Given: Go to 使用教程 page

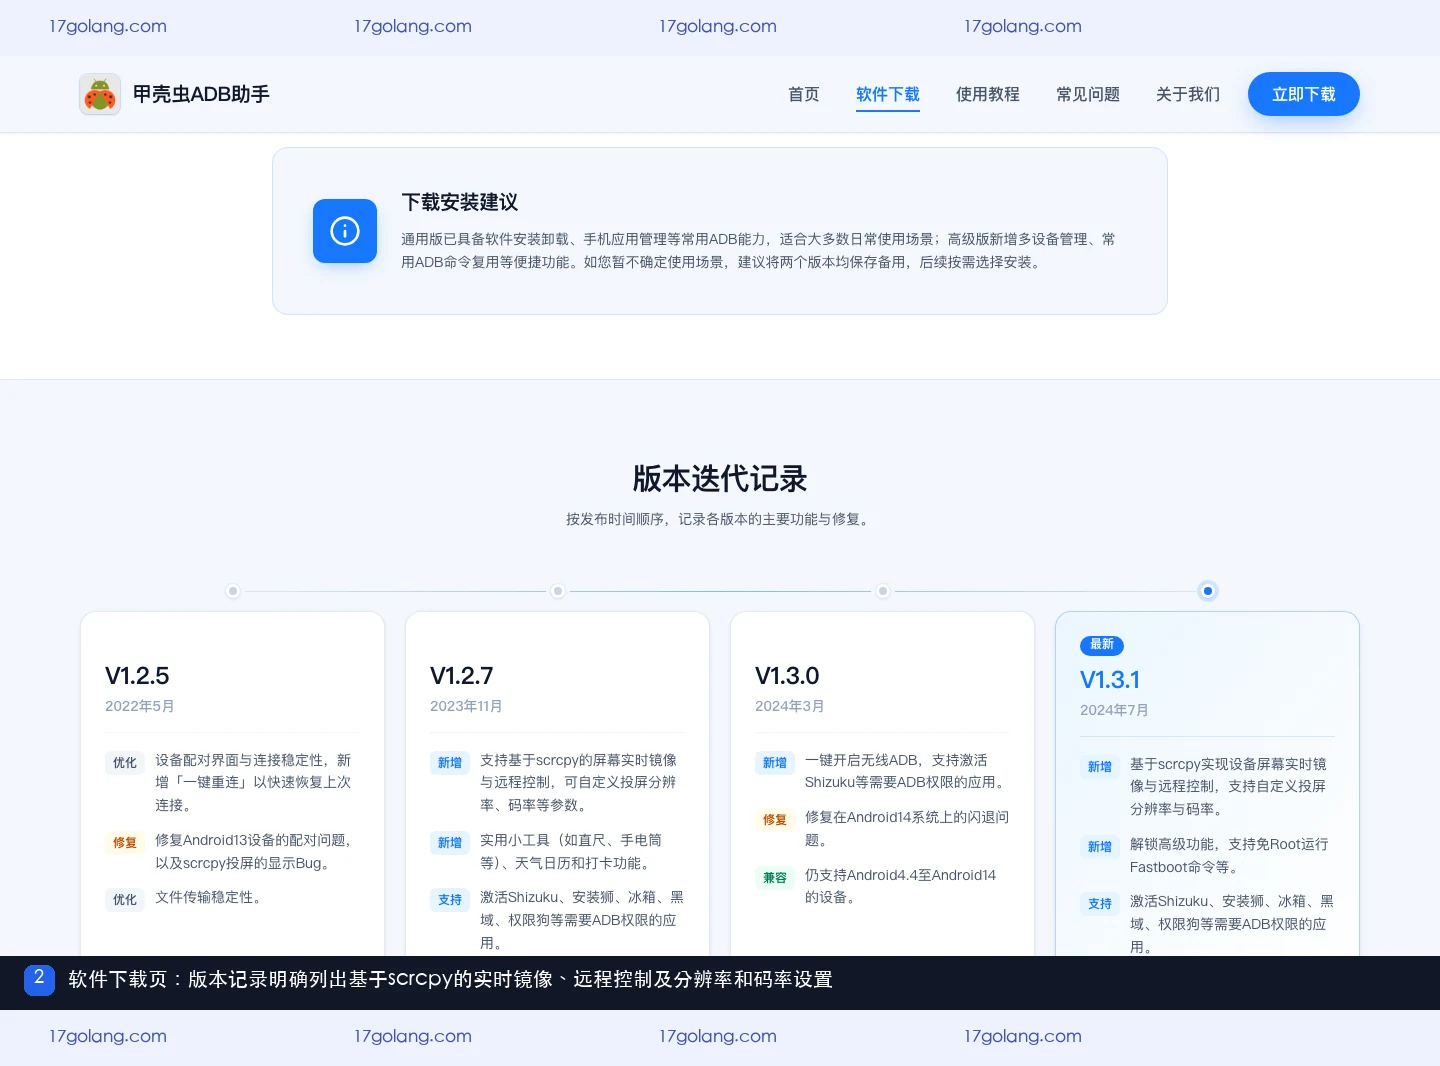Looking at the screenshot, I should tap(988, 94).
